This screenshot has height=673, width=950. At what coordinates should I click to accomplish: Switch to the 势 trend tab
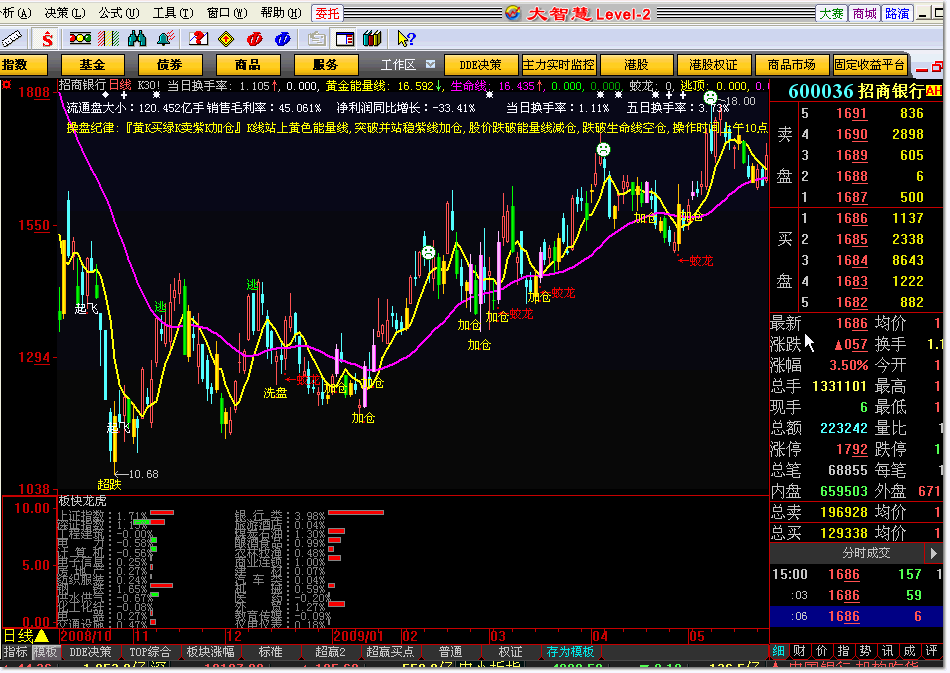click(x=865, y=651)
